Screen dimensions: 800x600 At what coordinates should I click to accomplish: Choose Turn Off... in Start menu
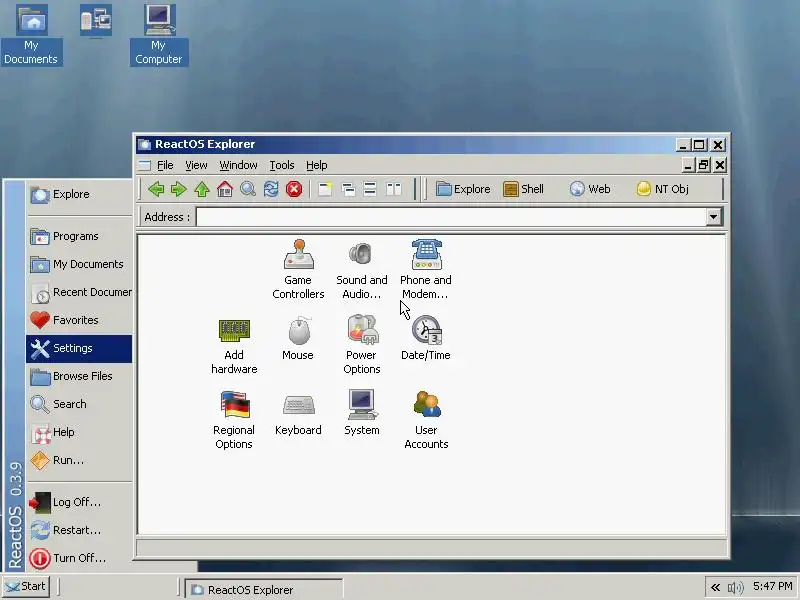79,559
